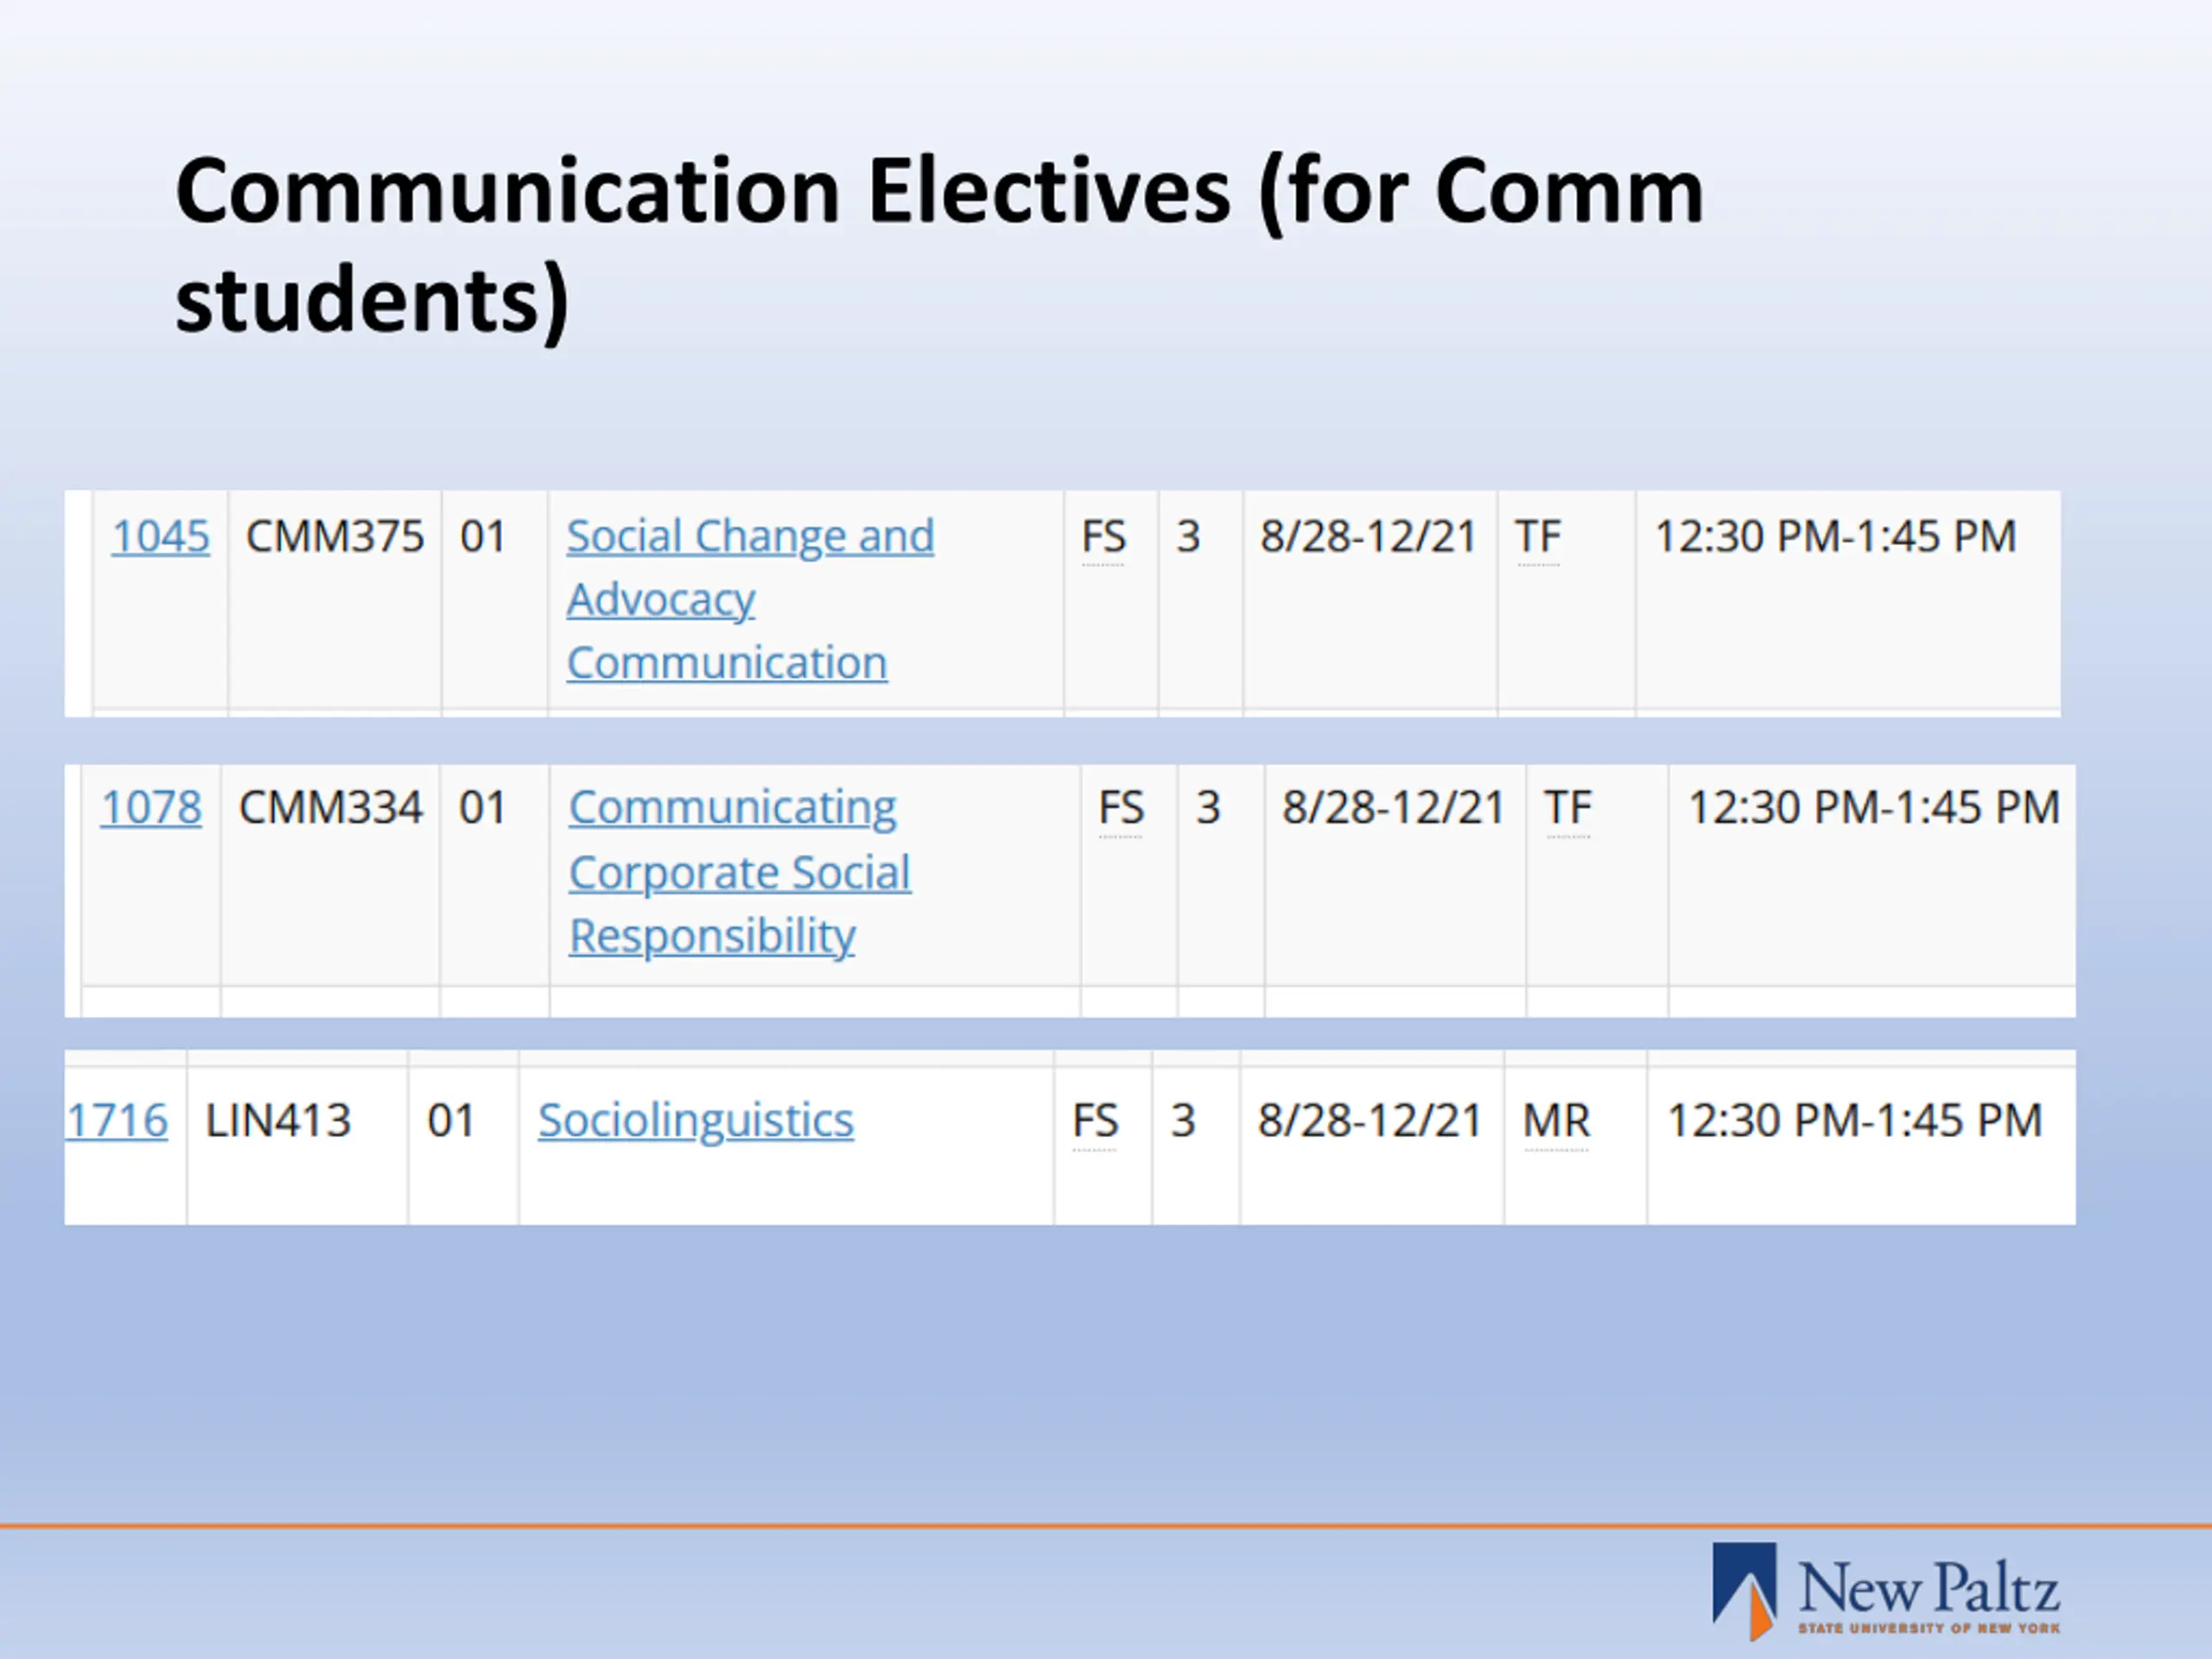Click the TF days abbreviation for CMM334
Screen dimensions: 2212x1659
(x=1568, y=809)
